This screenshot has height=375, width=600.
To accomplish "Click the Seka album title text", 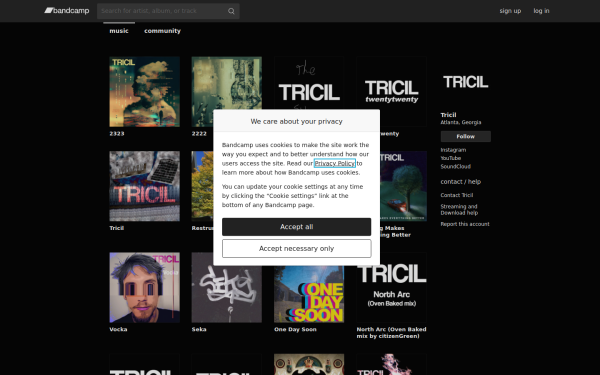I will tap(199, 329).
